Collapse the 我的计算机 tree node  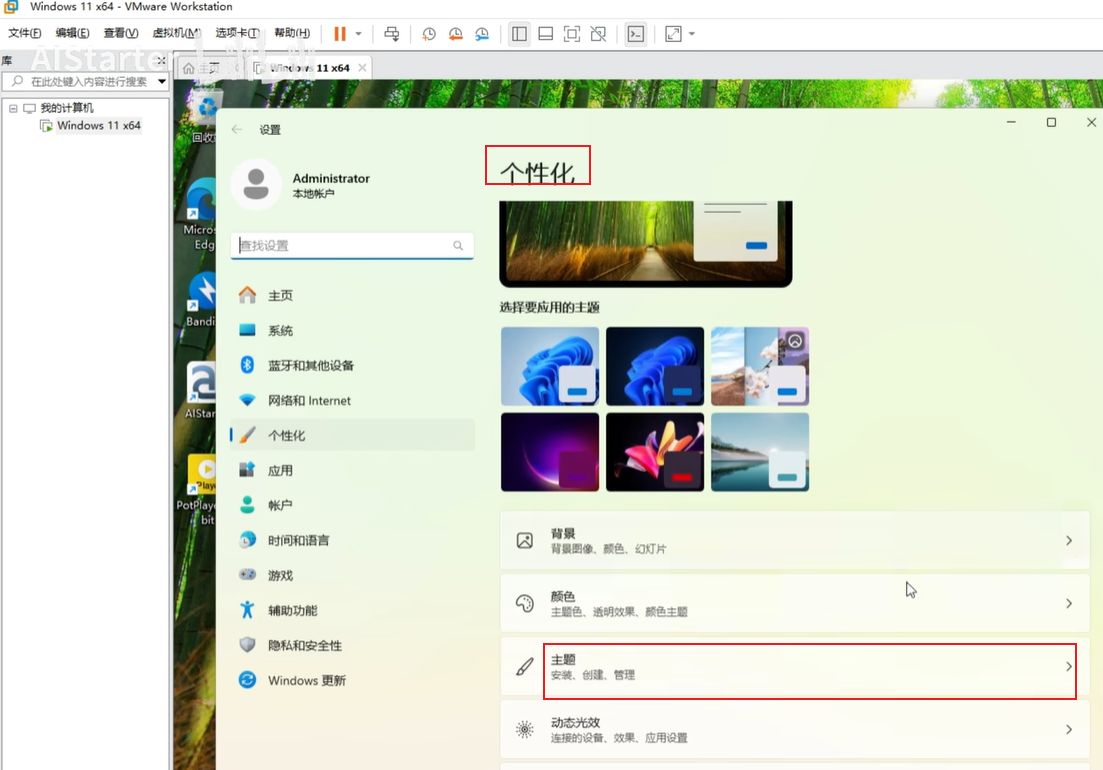tap(13, 108)
